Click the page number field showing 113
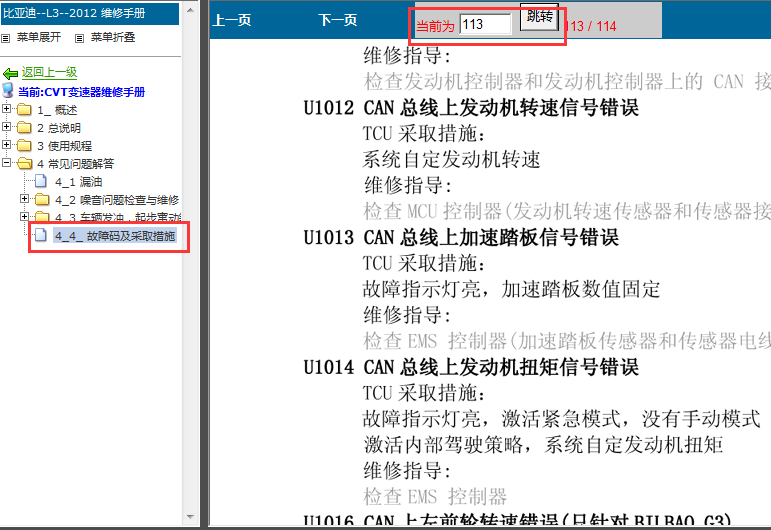Screen dimensions: 771x530 point(485,24)
